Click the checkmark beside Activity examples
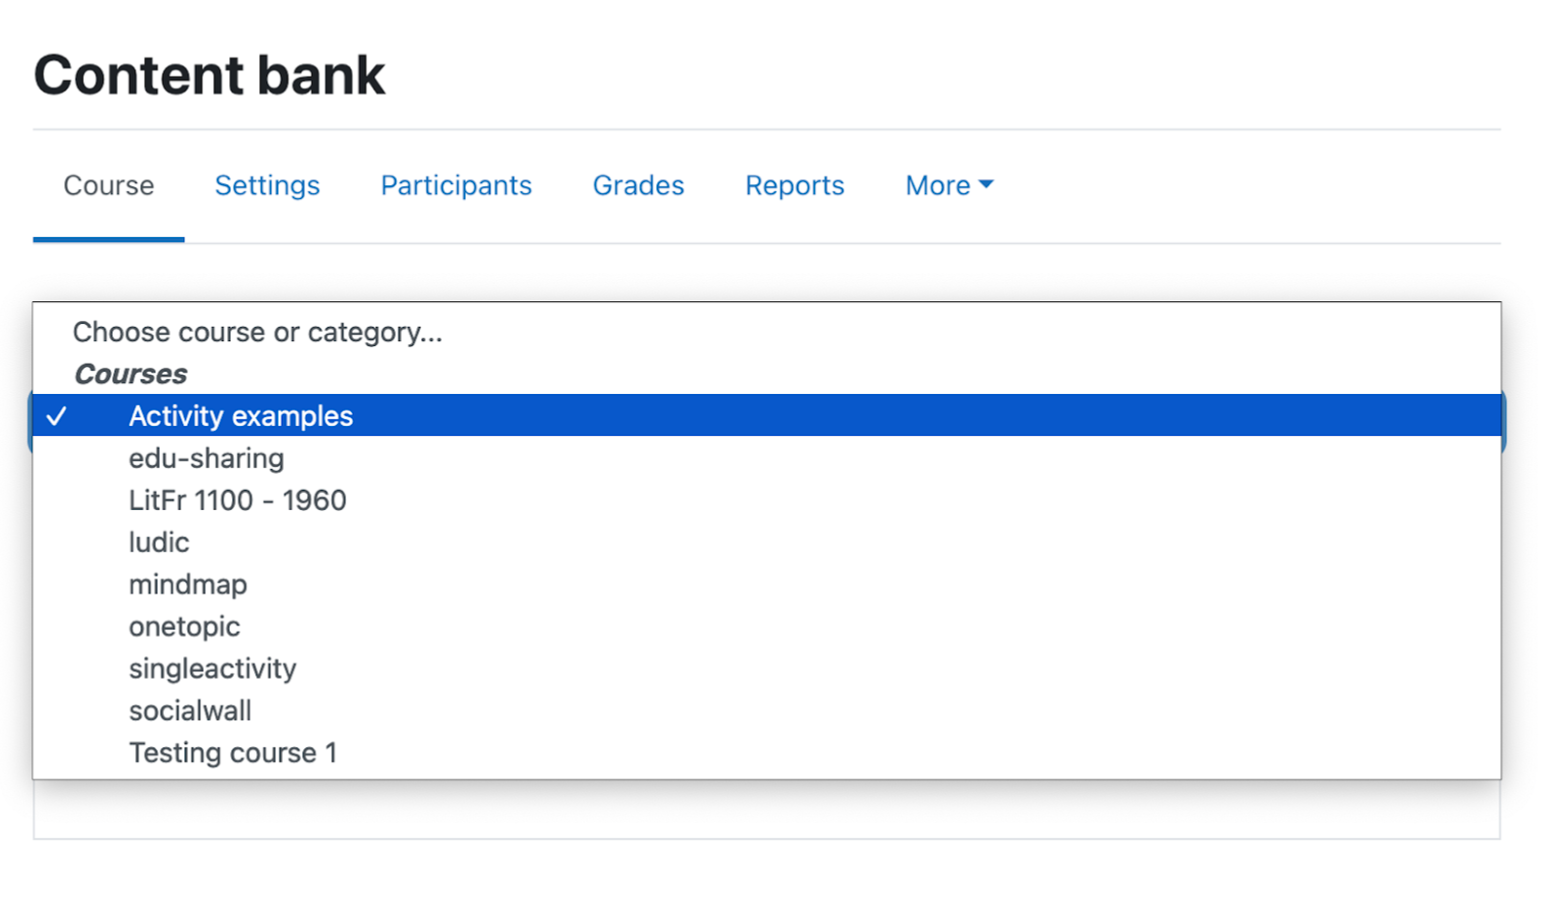The height and width of the screenshot is (910, 1548). pos(57,416)
